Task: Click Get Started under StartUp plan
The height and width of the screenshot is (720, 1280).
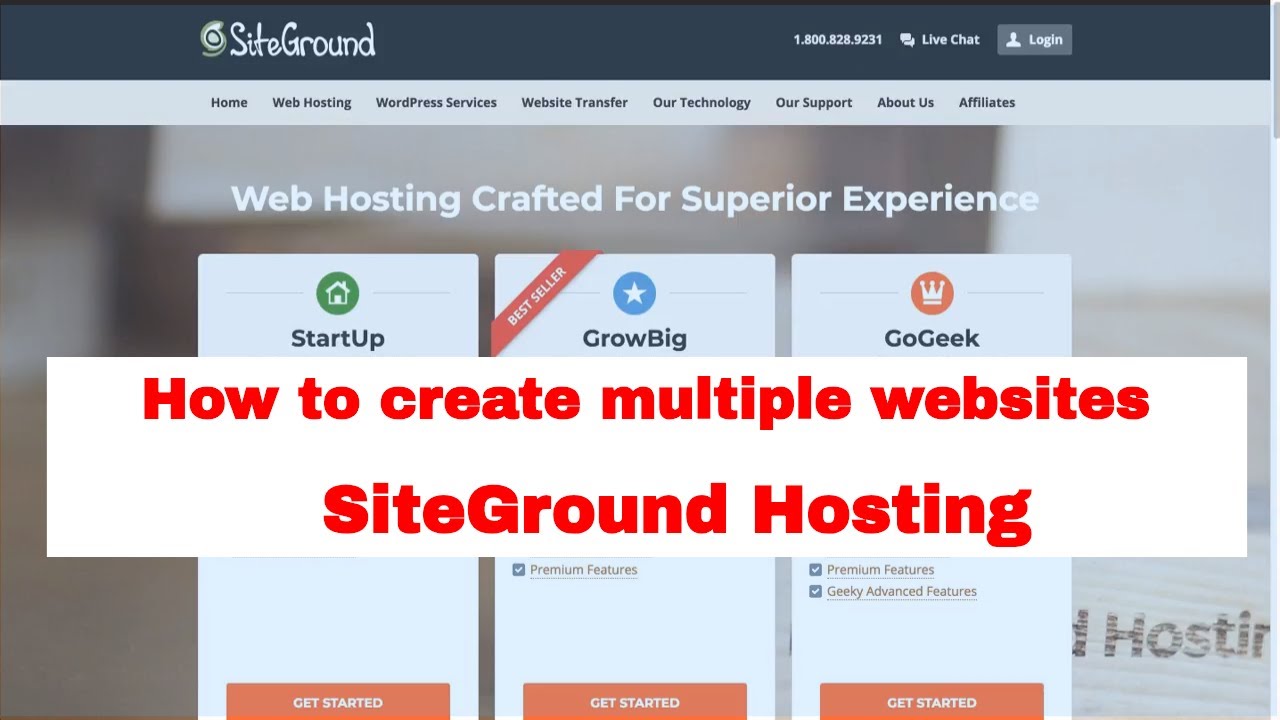Action: click(338, 702)
